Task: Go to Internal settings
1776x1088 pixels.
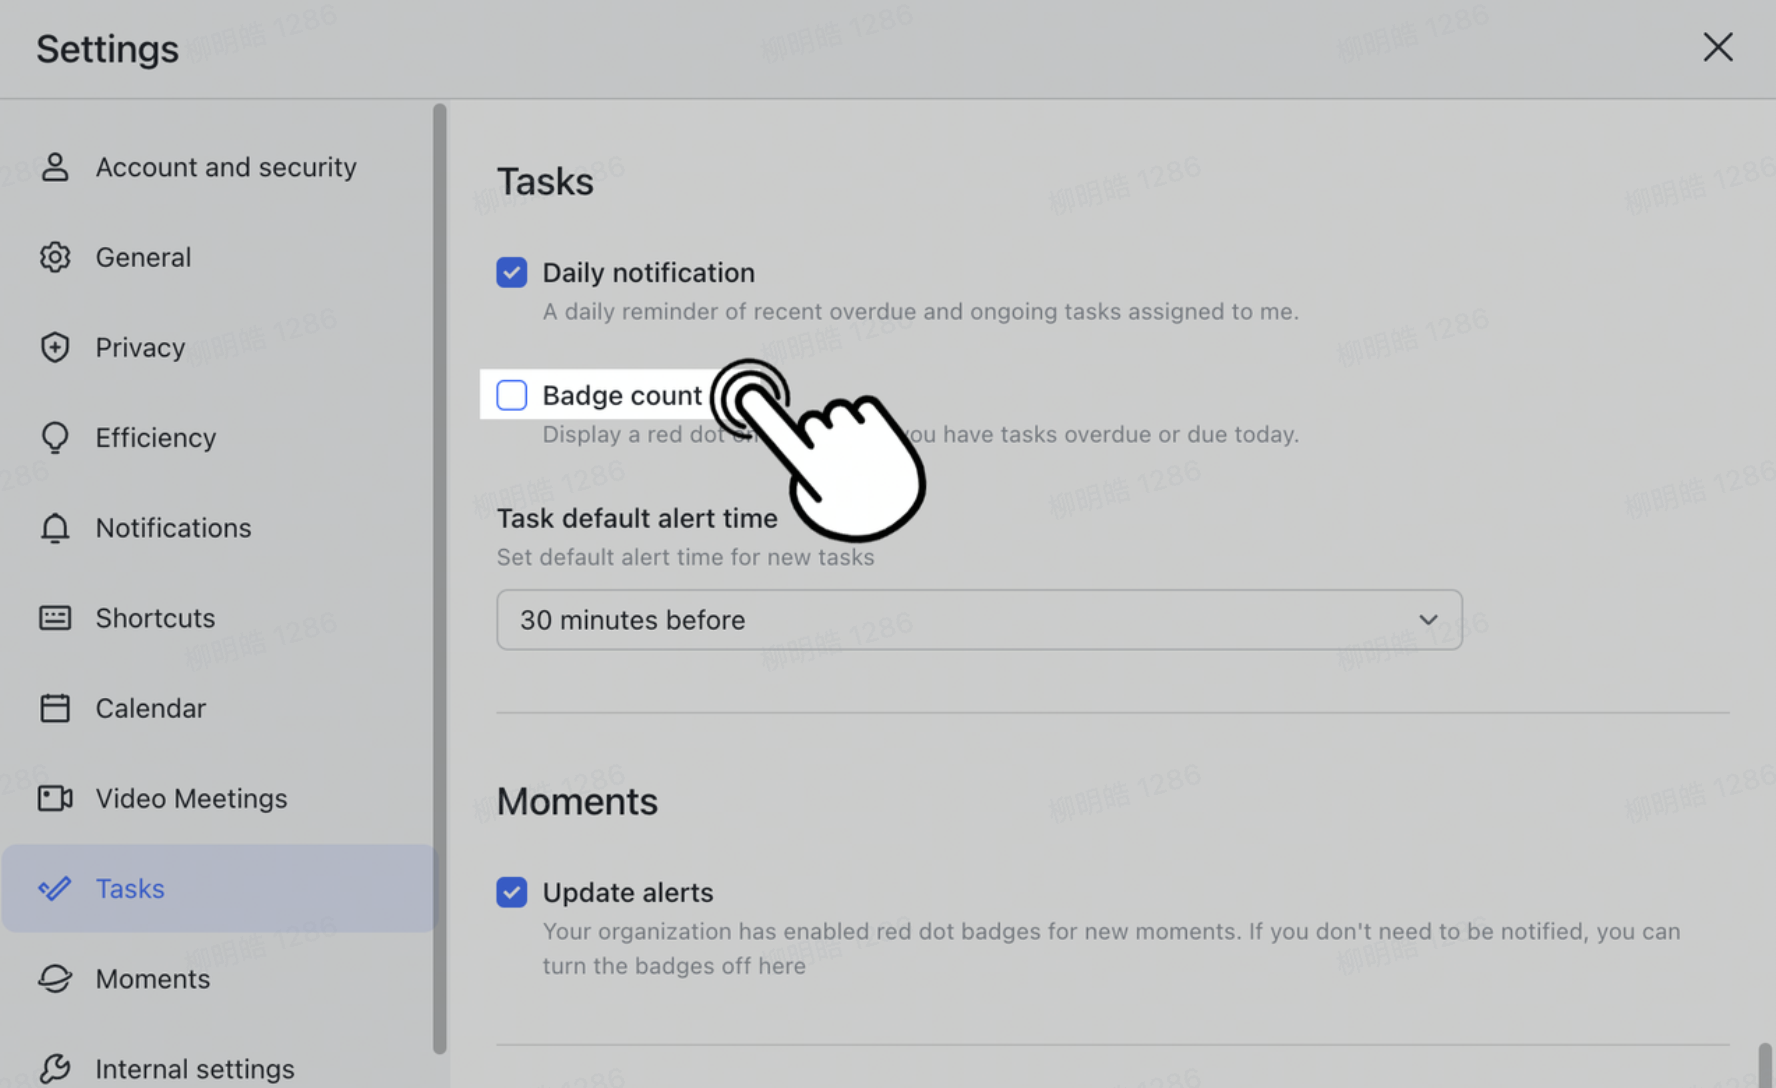Action: [x=194, y=1068]
